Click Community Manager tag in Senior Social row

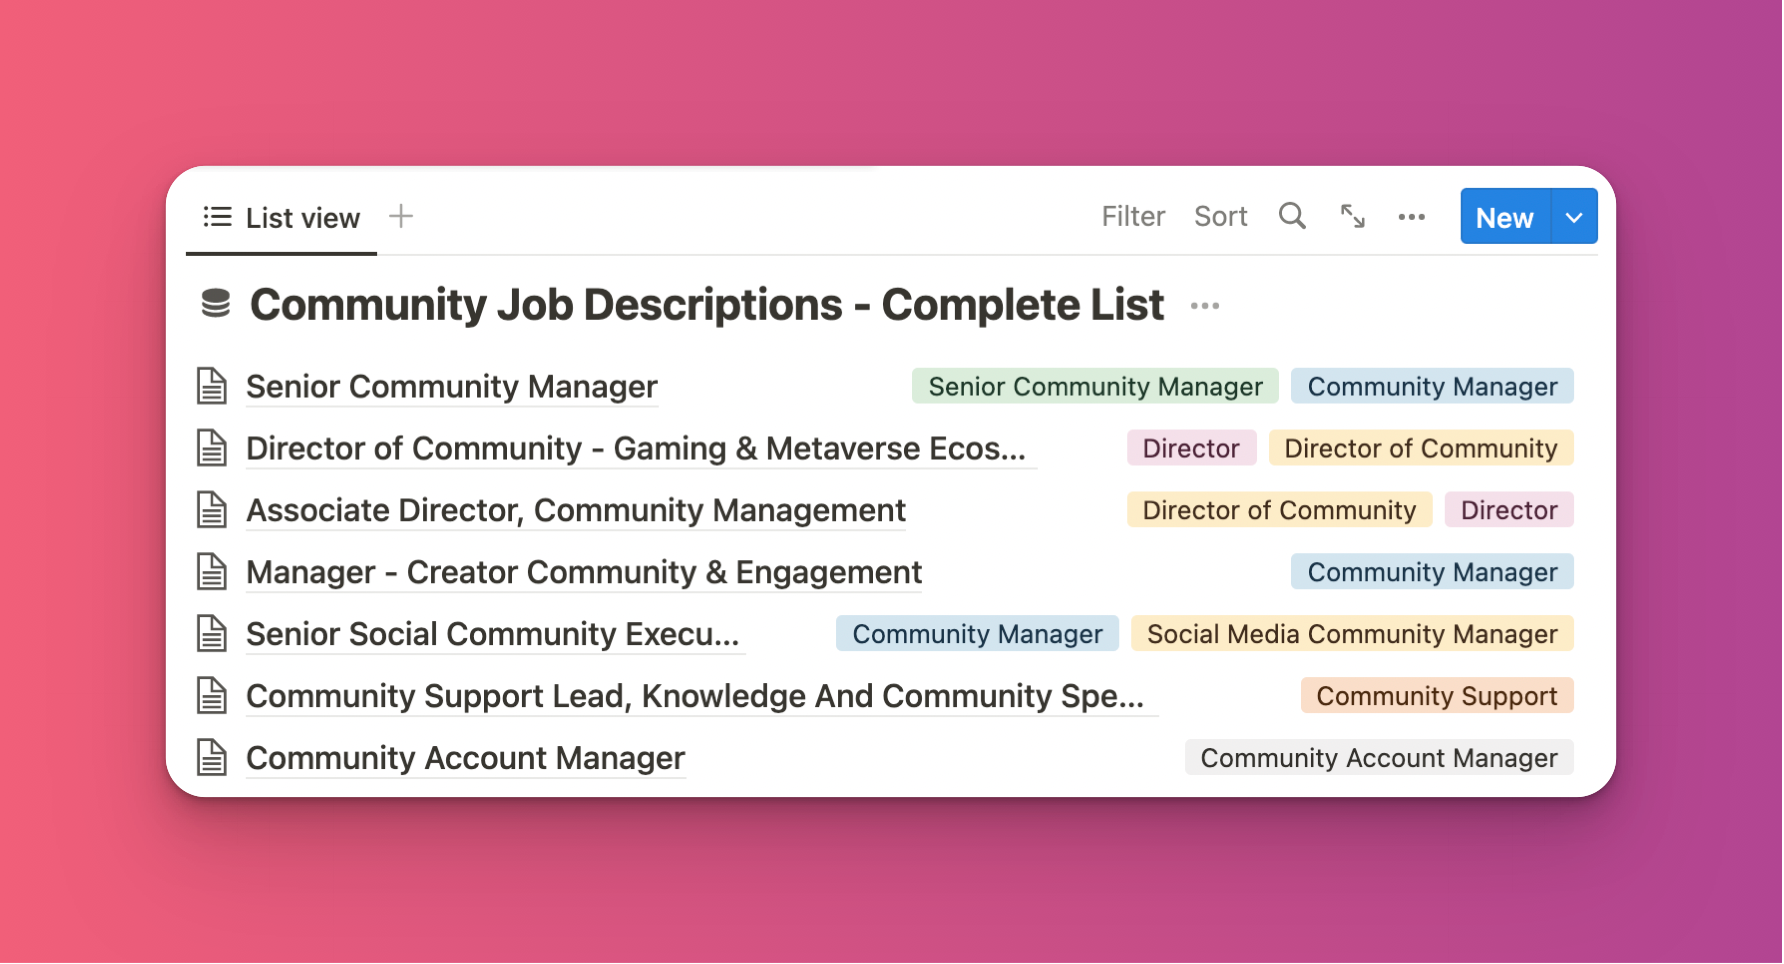977,635
